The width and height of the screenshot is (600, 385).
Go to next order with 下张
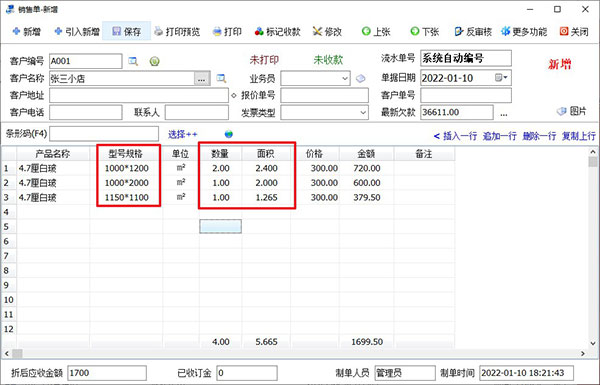425,31
